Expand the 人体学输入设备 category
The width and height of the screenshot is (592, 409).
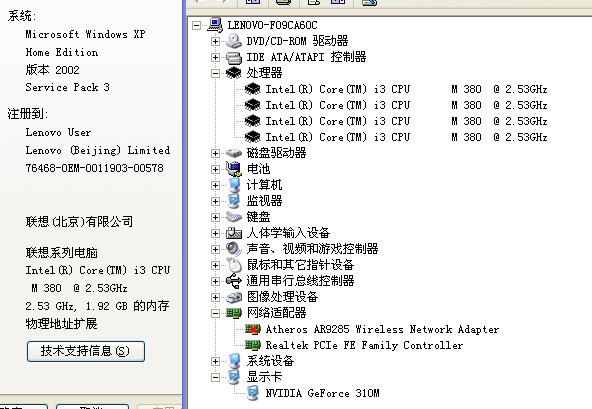pyautogui.click(x=215, y=233)
